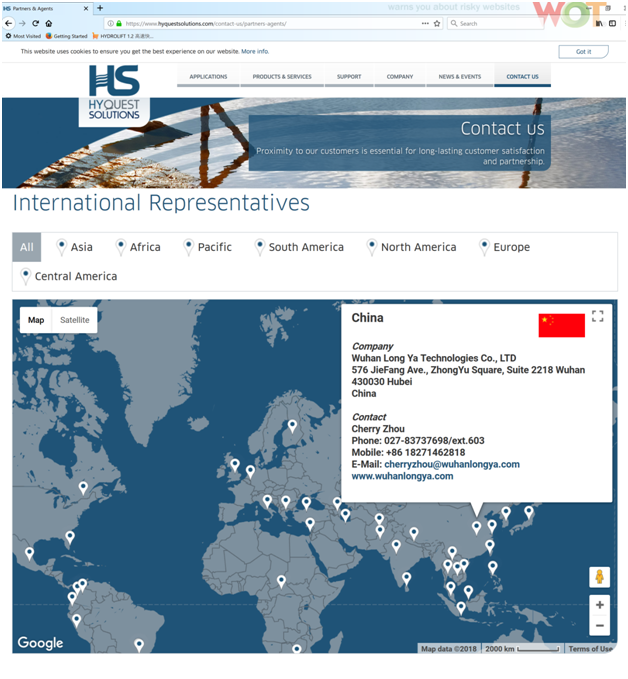Filter representatives by Africa

click(x=138, y=247)
